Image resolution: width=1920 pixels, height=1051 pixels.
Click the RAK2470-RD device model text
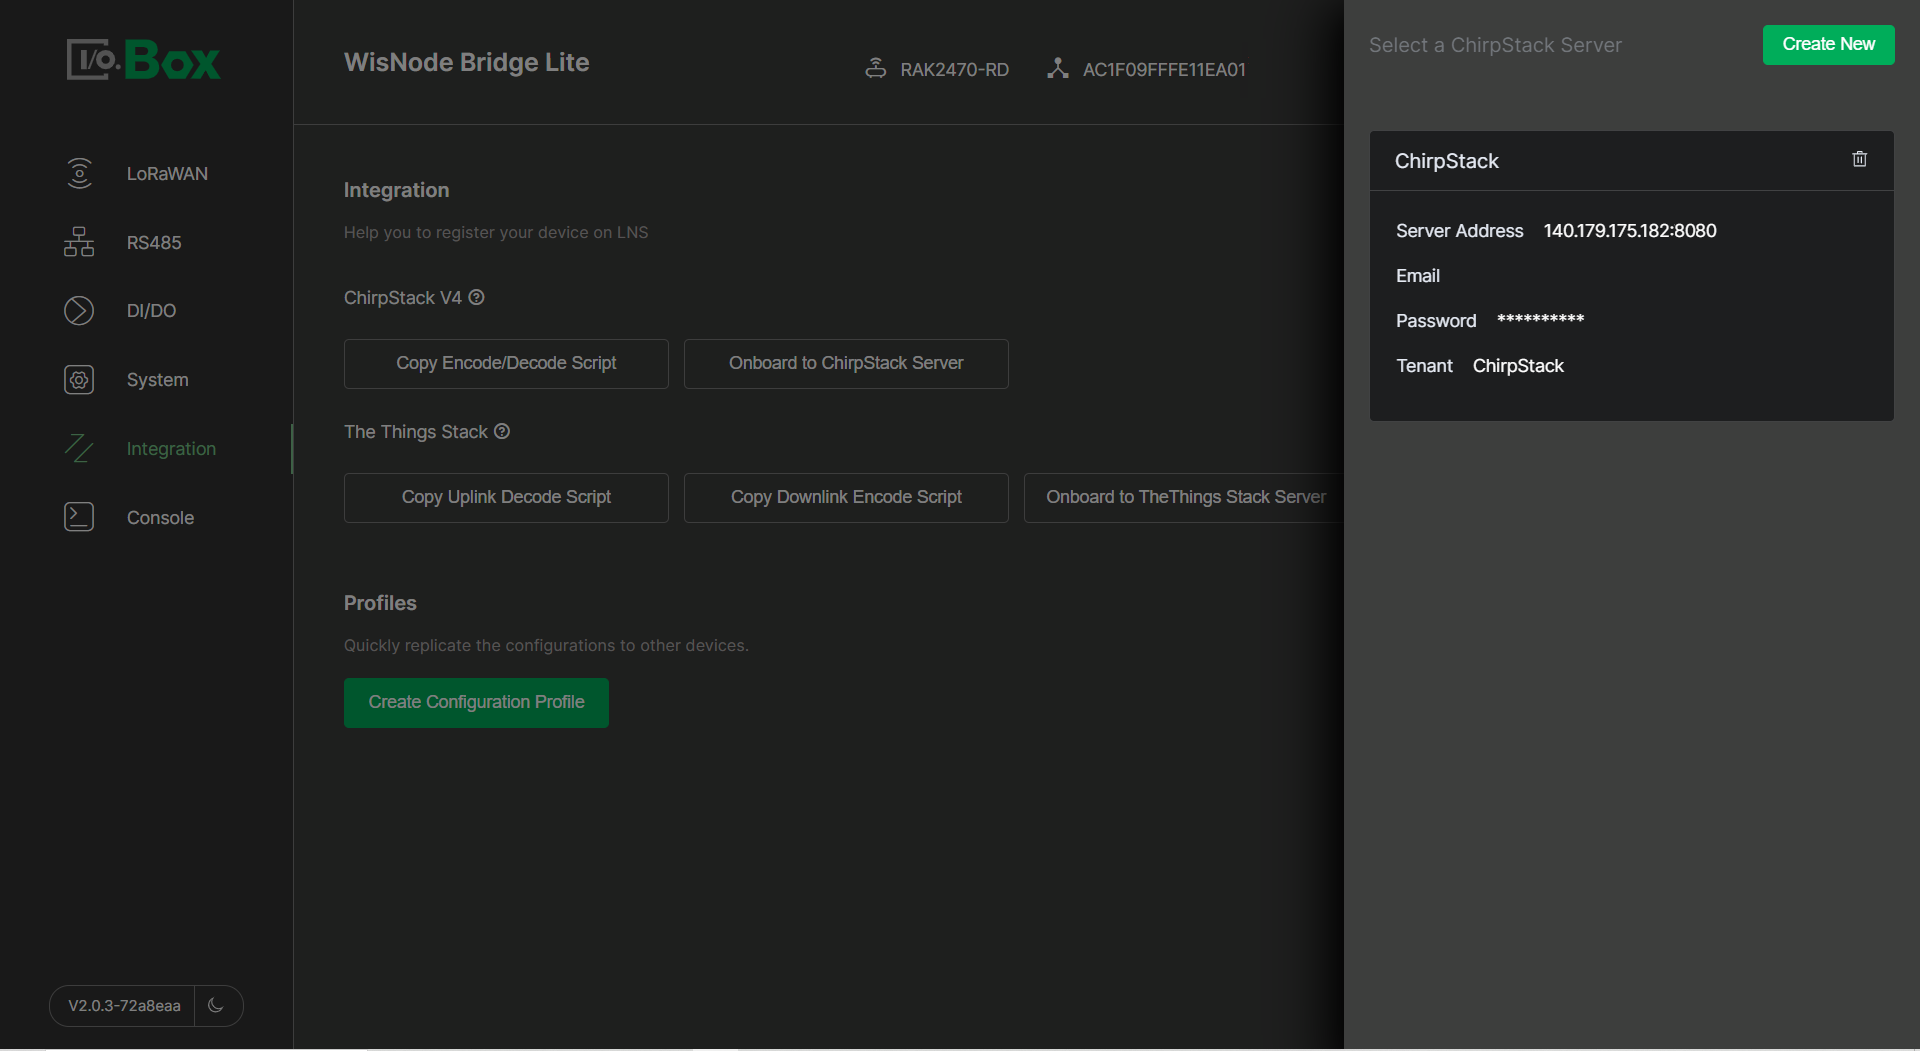click(954, 70)
